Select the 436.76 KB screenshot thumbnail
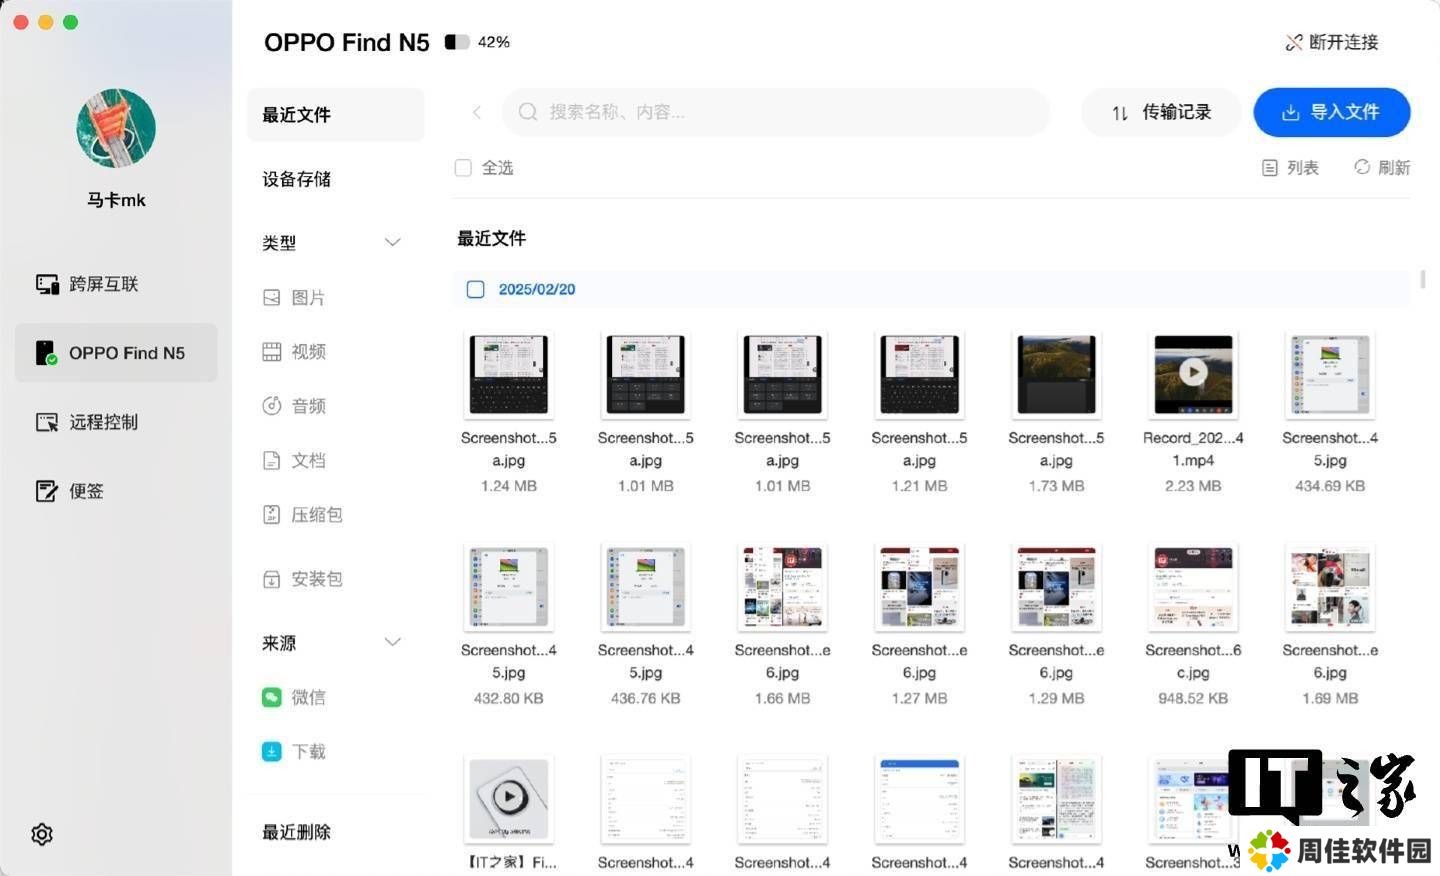 [646, 587]
